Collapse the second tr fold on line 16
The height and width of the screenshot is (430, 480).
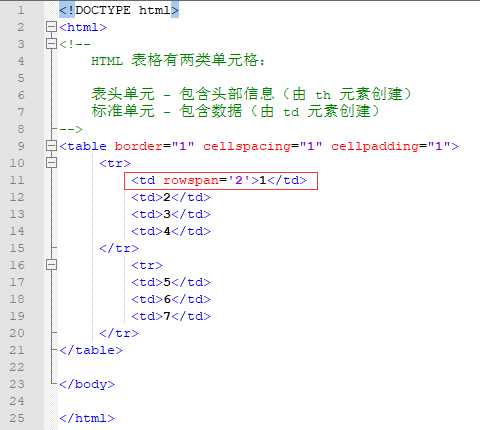(x=51, y=265)
